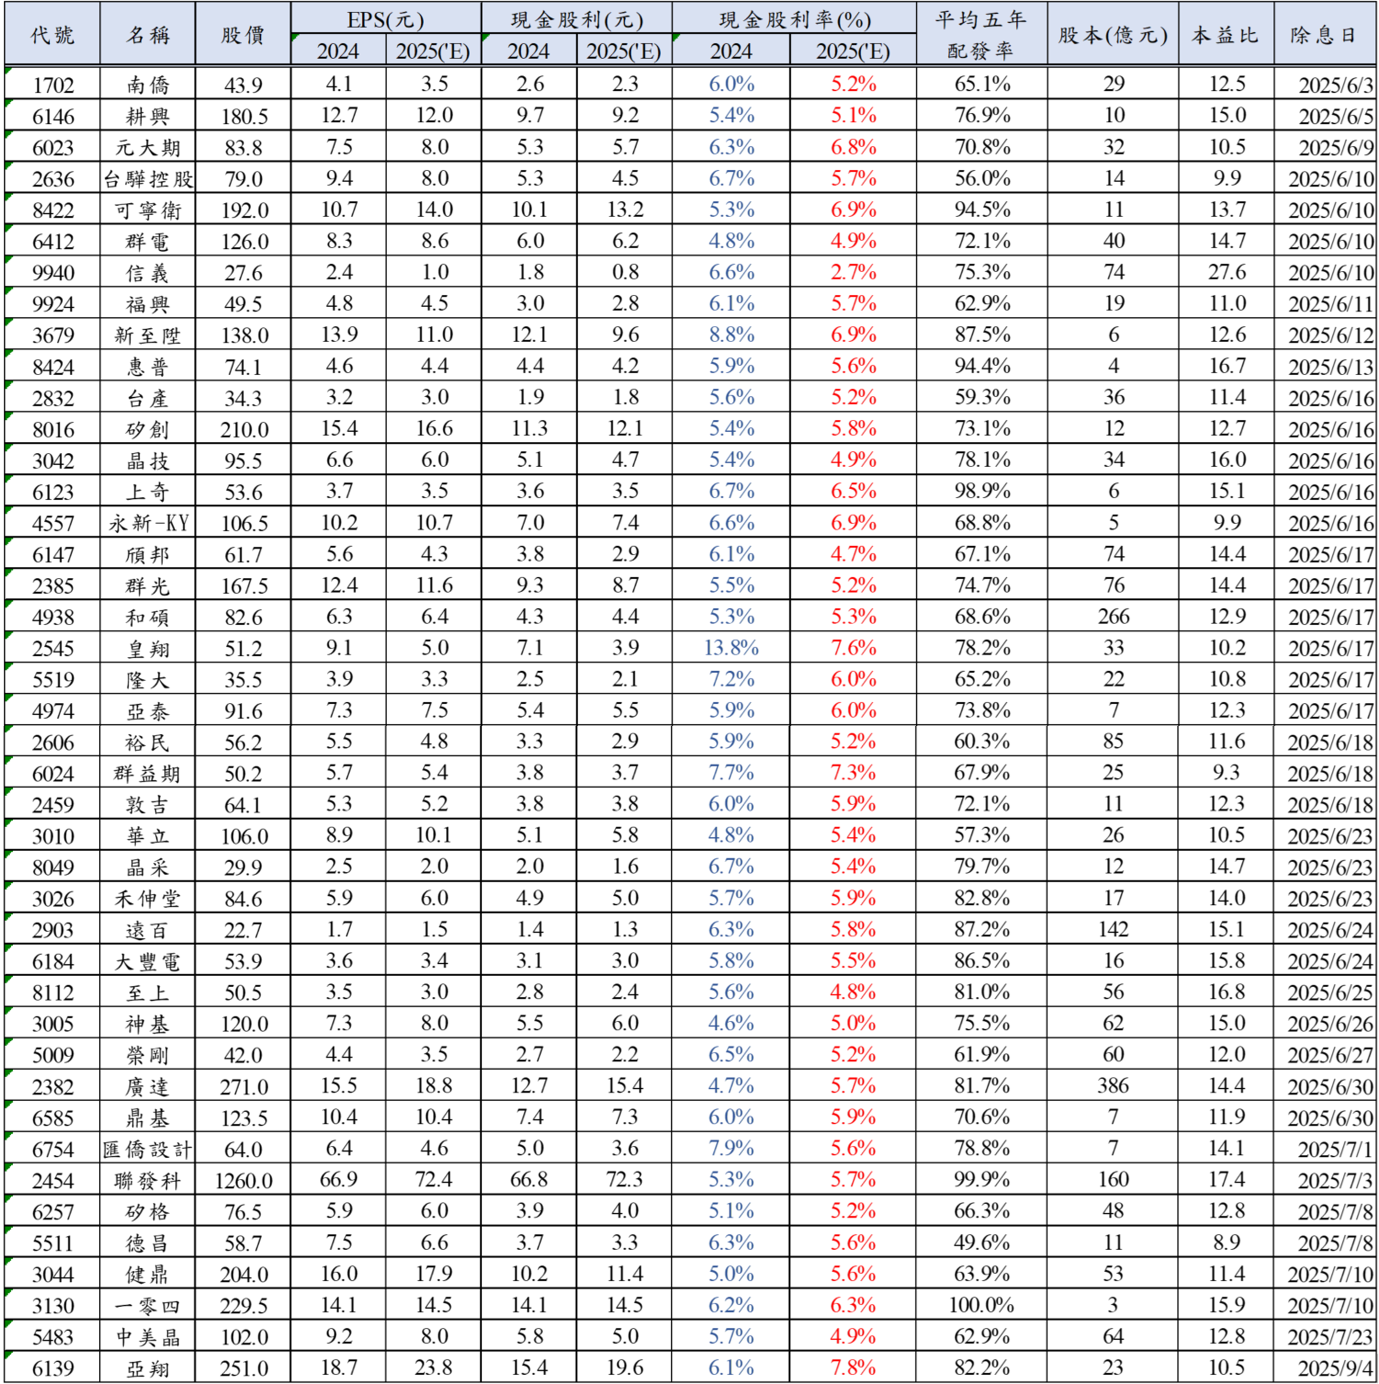The image size is (1379, 1384).
Task: Select the 名稱 column header
Action: click(x=148, y=35)
